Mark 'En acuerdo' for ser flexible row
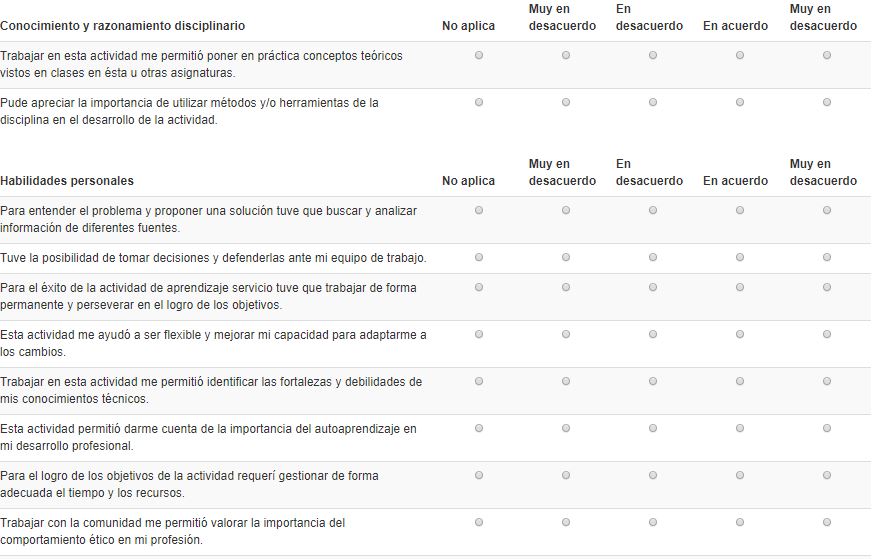The image size is (881, 559). coord(740,334)
